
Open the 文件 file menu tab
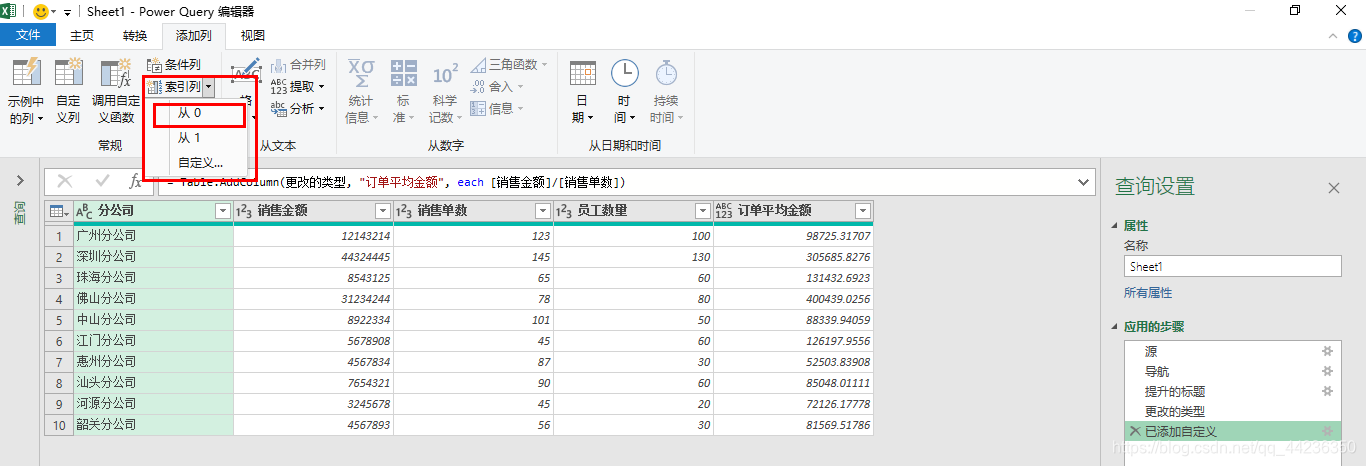coord(28,36)
